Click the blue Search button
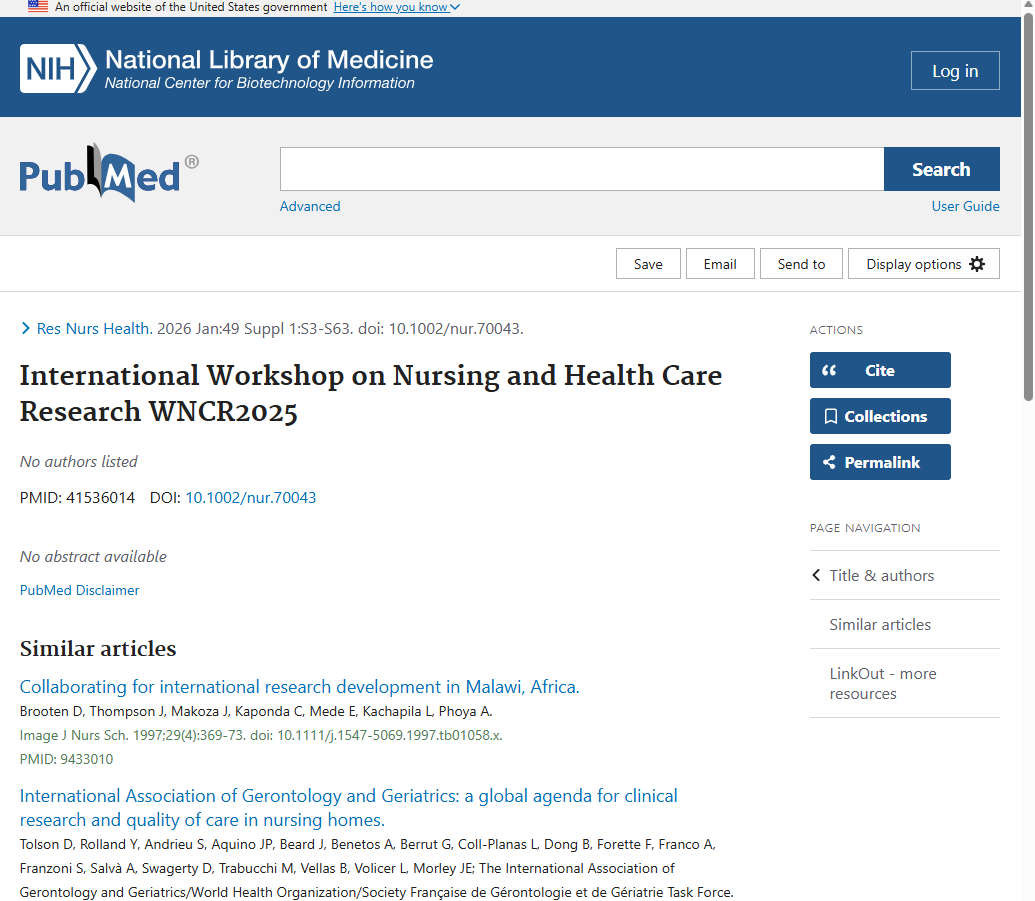The height and width of the screenshot is (901, 1035). tap(941, 169)
